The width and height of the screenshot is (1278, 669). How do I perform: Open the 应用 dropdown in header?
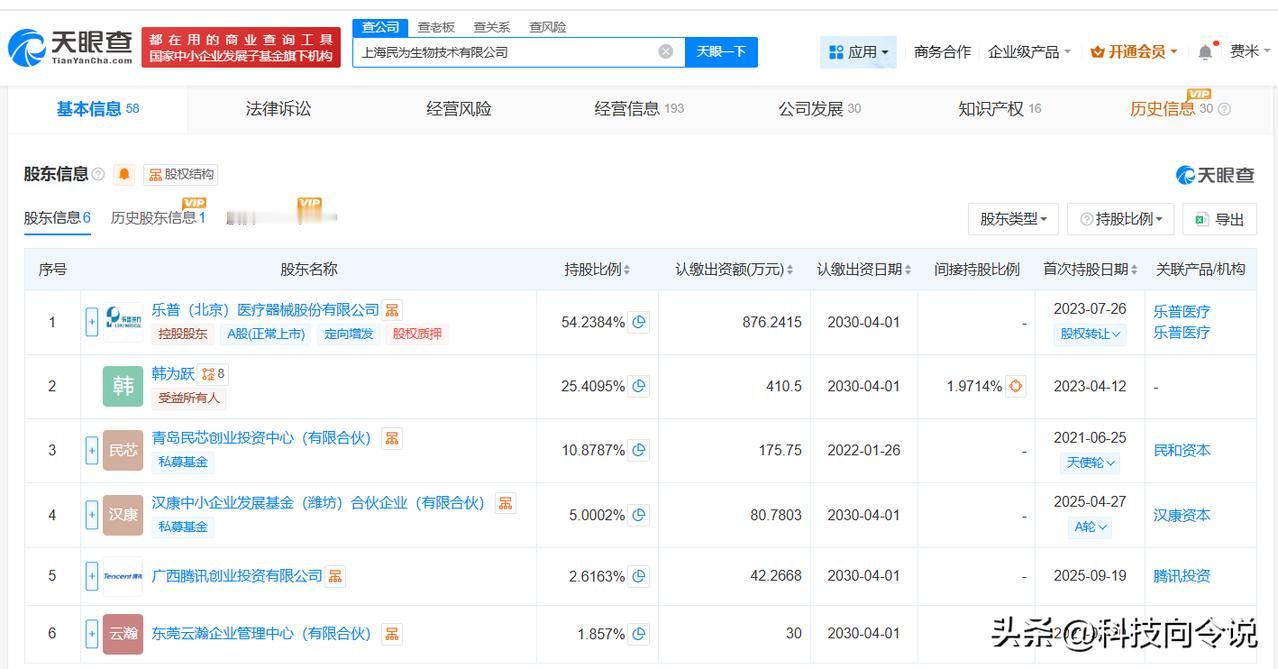coord(858,52)
